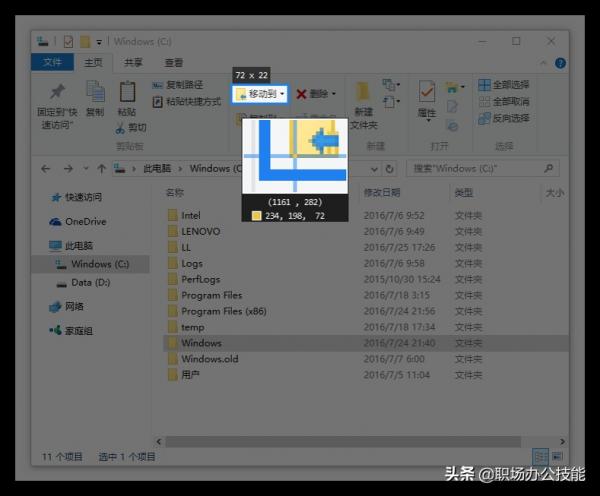The width and height of the screenshot is (600, 496).
Task: Click Copy path (复制路径) in ribbon
Action: tap(178, 85)
